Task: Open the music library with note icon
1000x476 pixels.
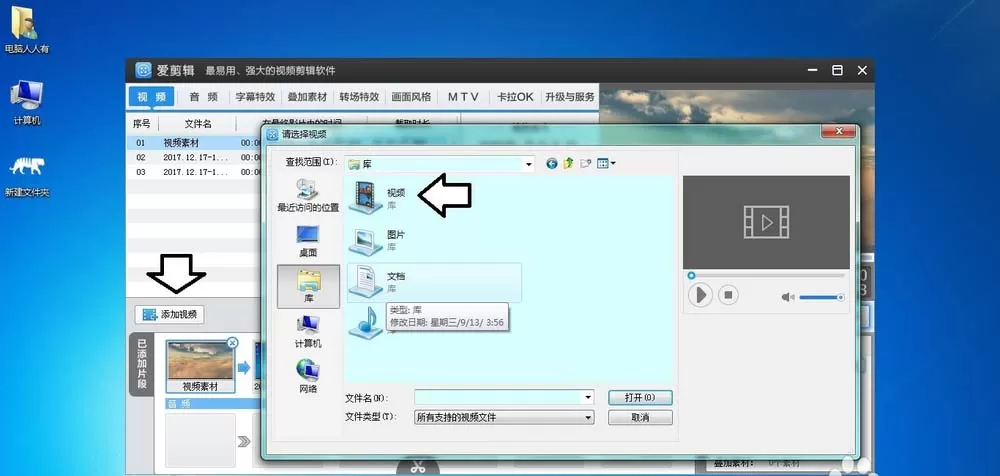Action: [x=367, y=323]
